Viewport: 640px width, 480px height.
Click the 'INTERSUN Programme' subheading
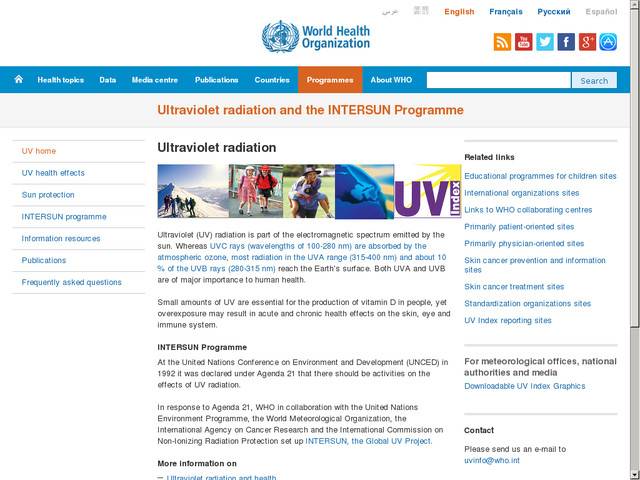202,347
